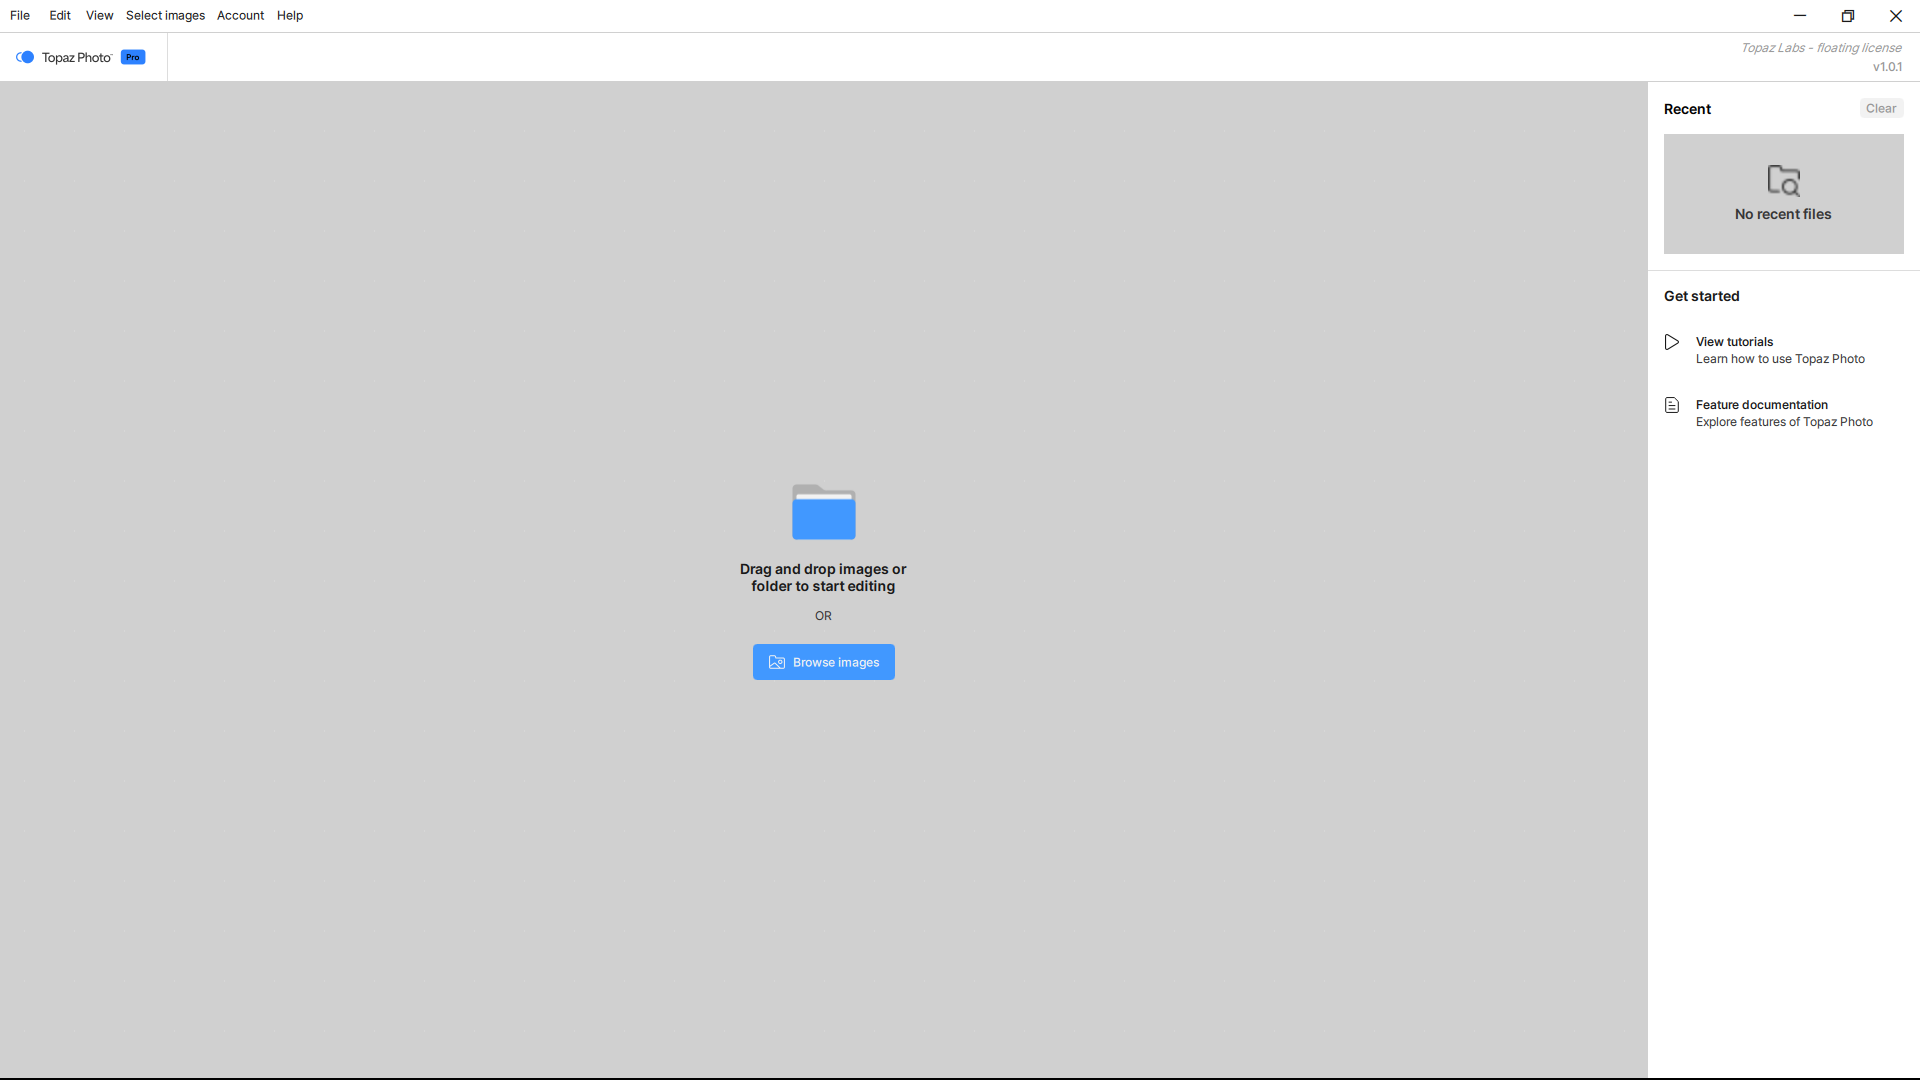Image resolution: width=1920 pixels, height=1080 pixels.
Task: Open the File menu
Action: coord(20,15)
